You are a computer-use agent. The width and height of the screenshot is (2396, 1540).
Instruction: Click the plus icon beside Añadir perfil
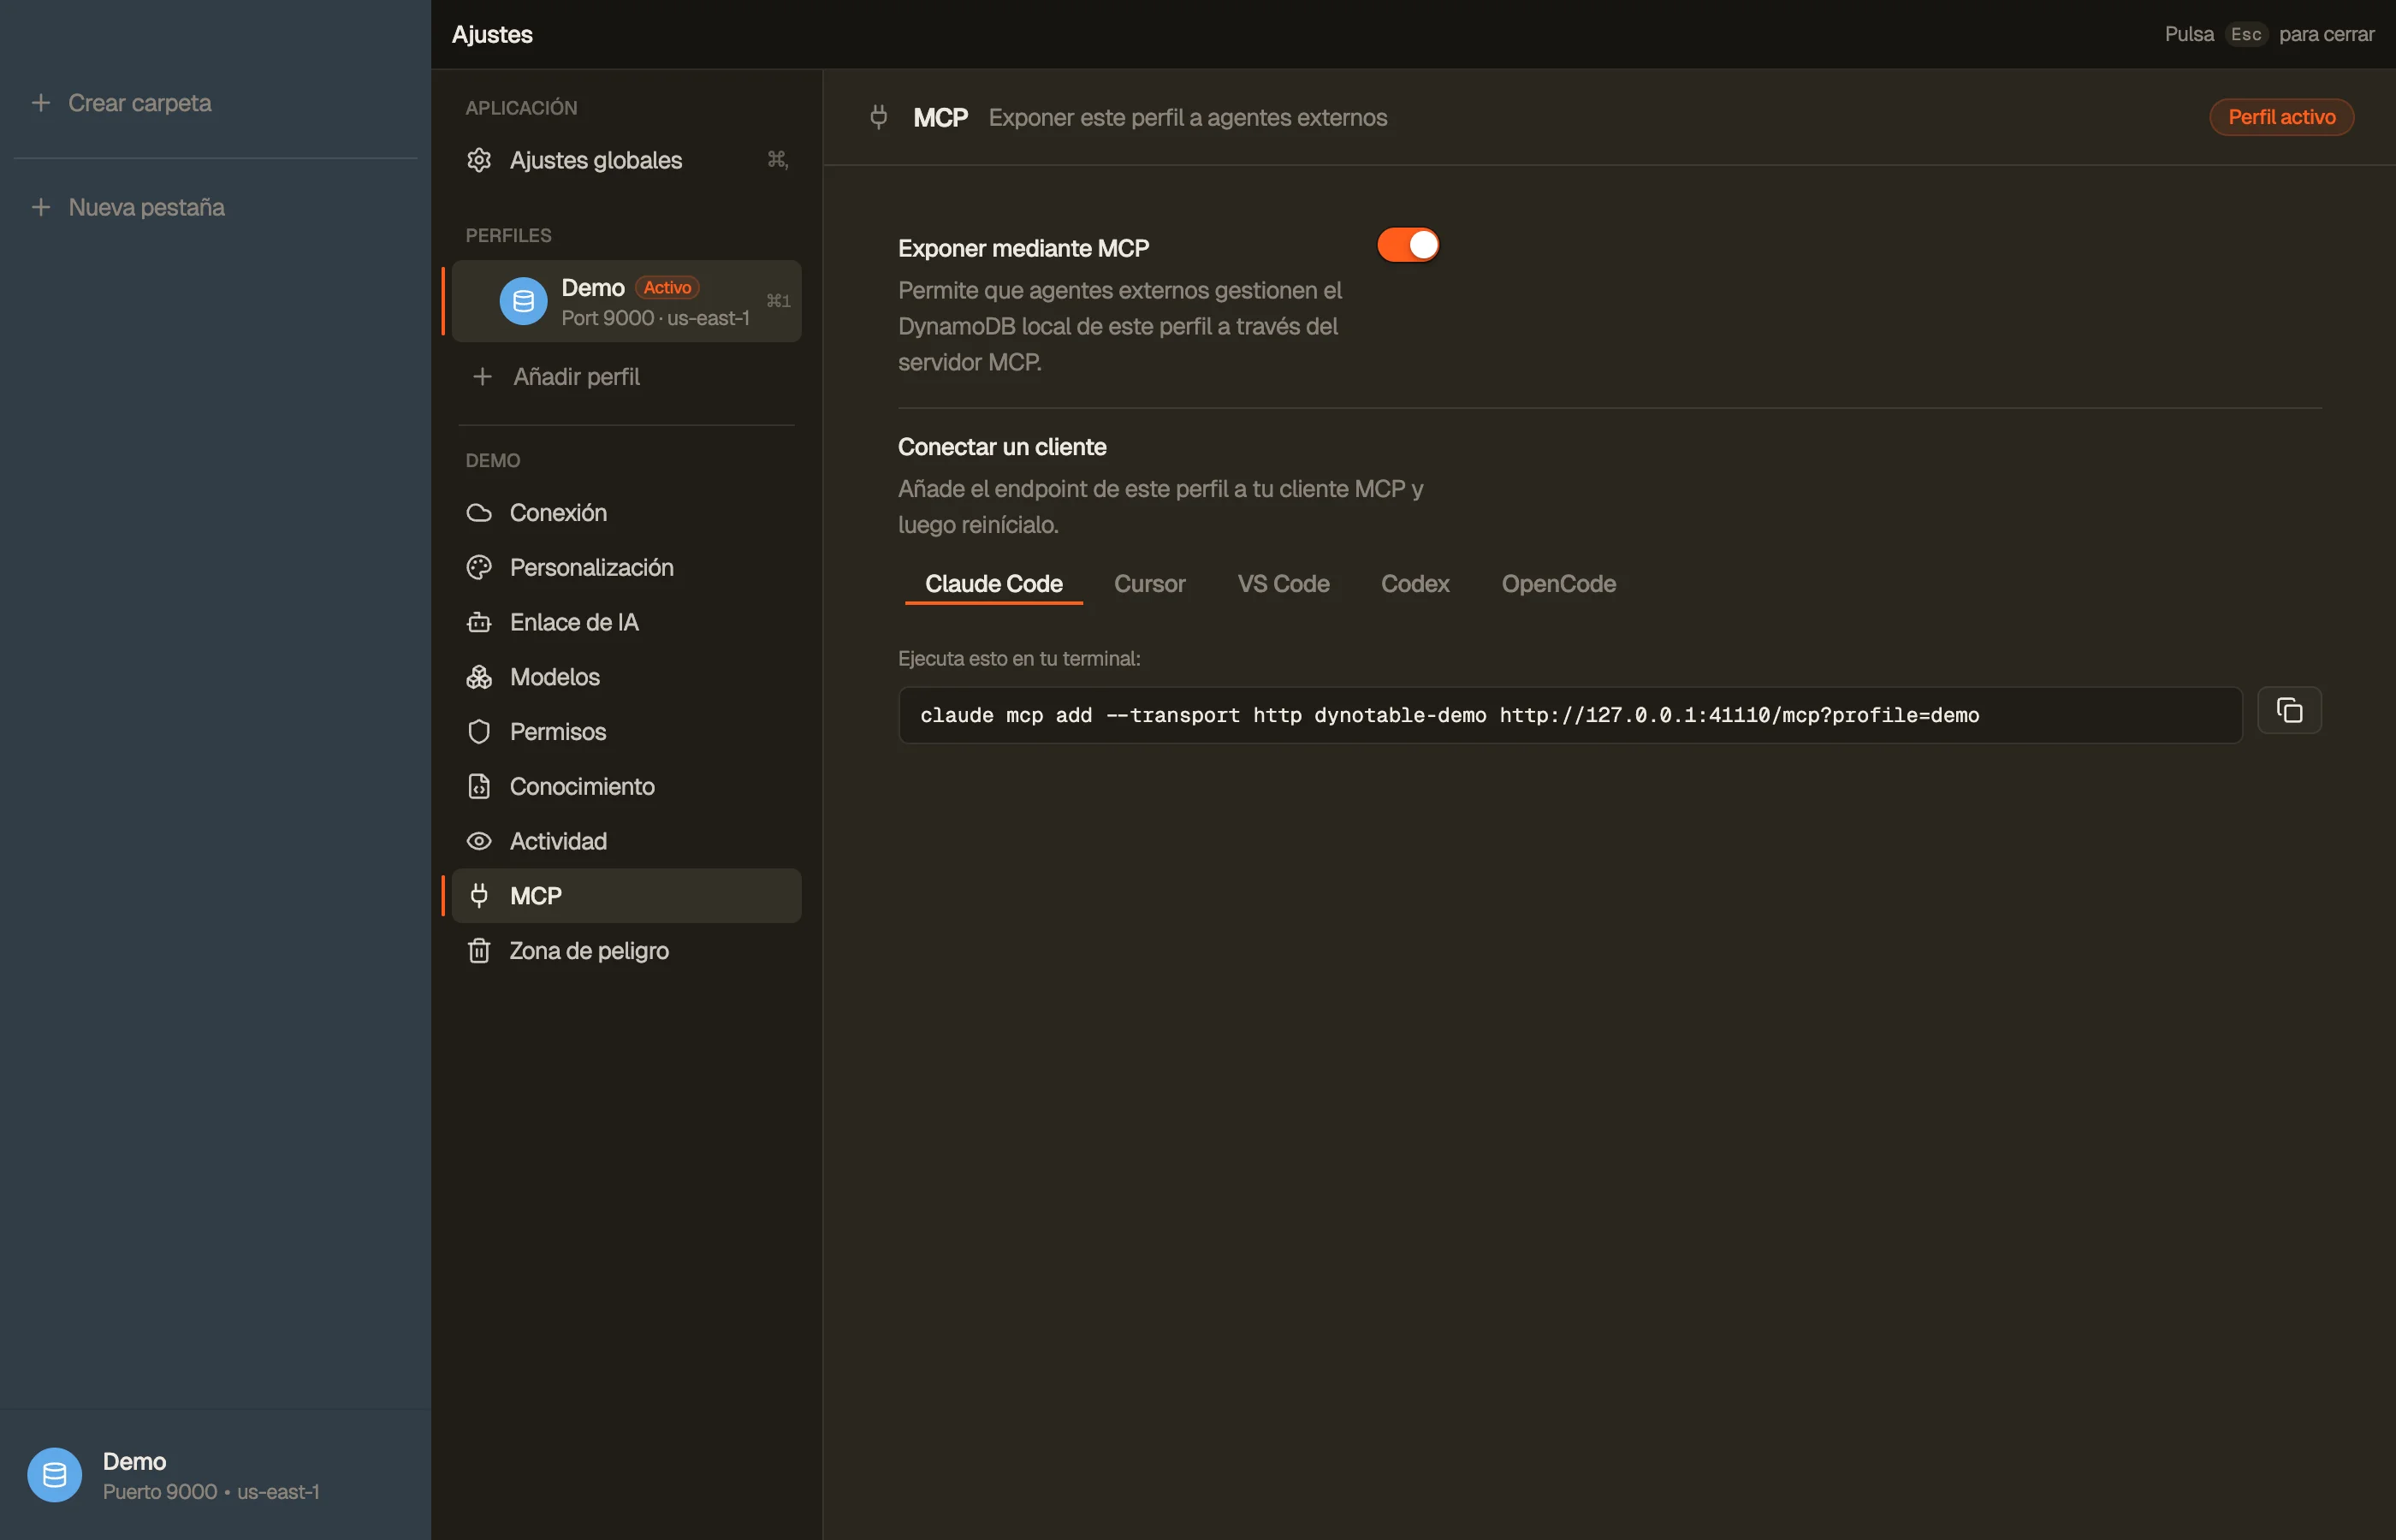(482, 377)
